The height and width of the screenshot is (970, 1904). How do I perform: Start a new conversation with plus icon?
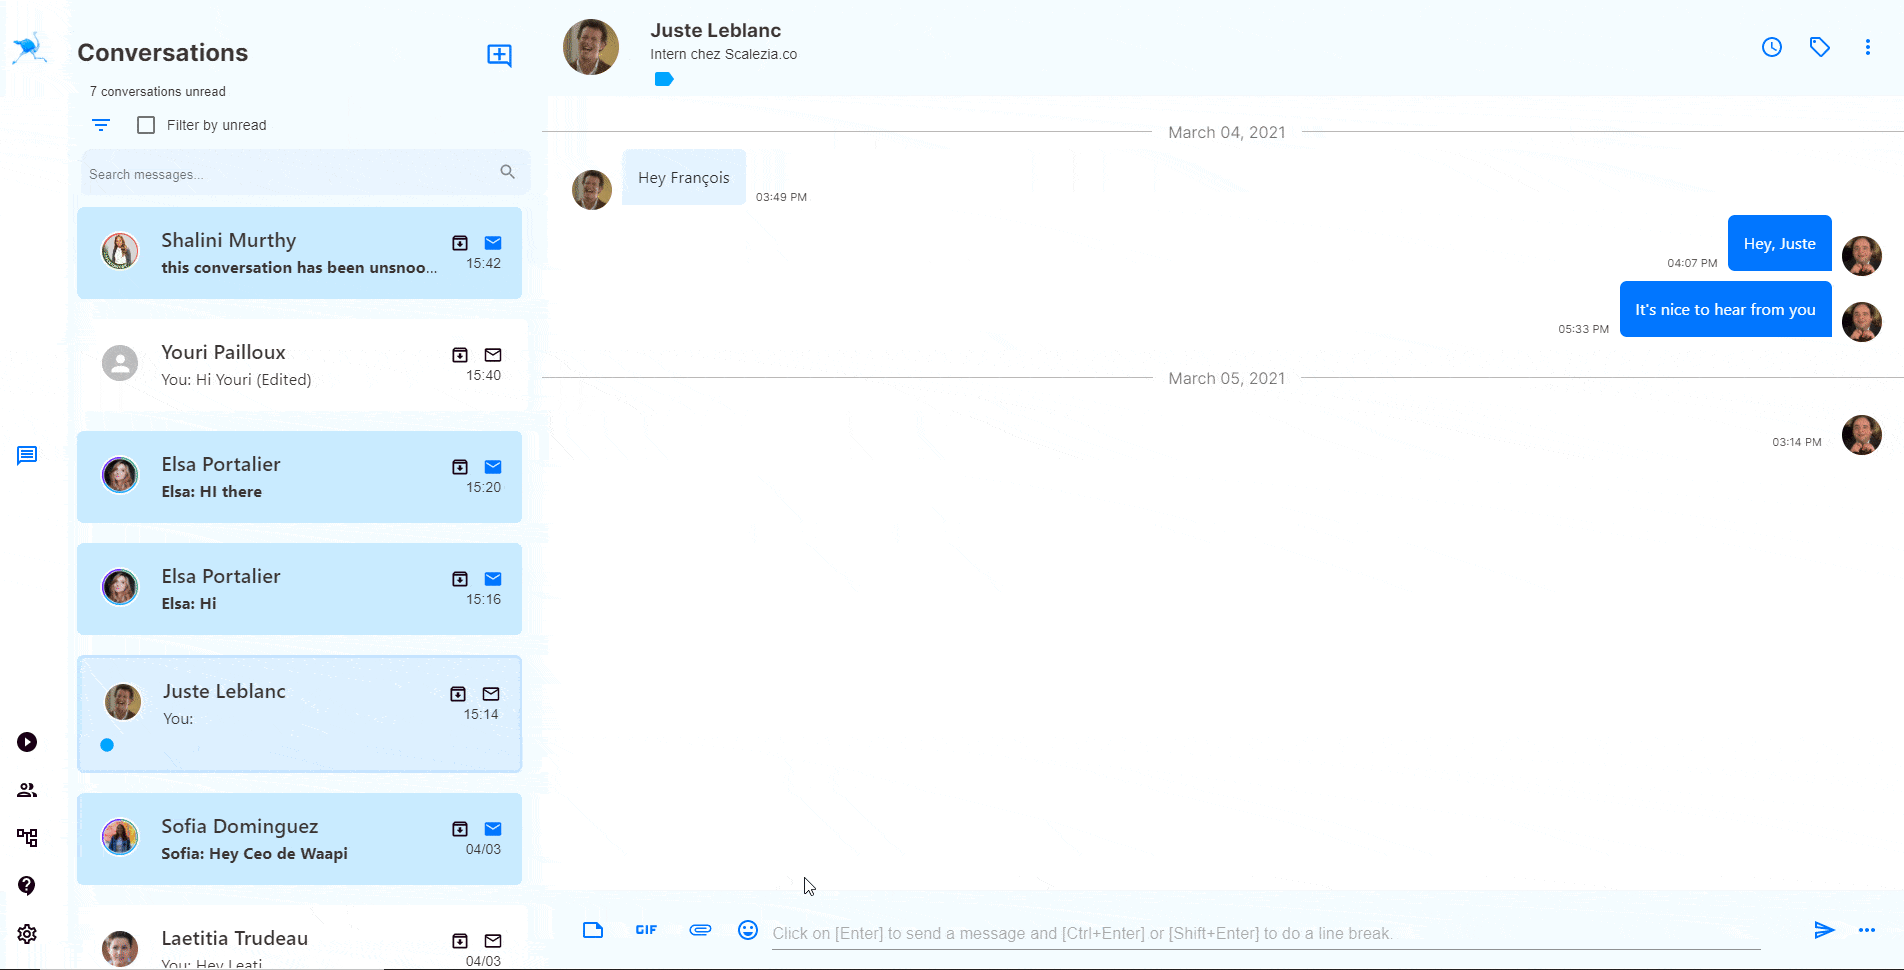(x=499, y=55)
